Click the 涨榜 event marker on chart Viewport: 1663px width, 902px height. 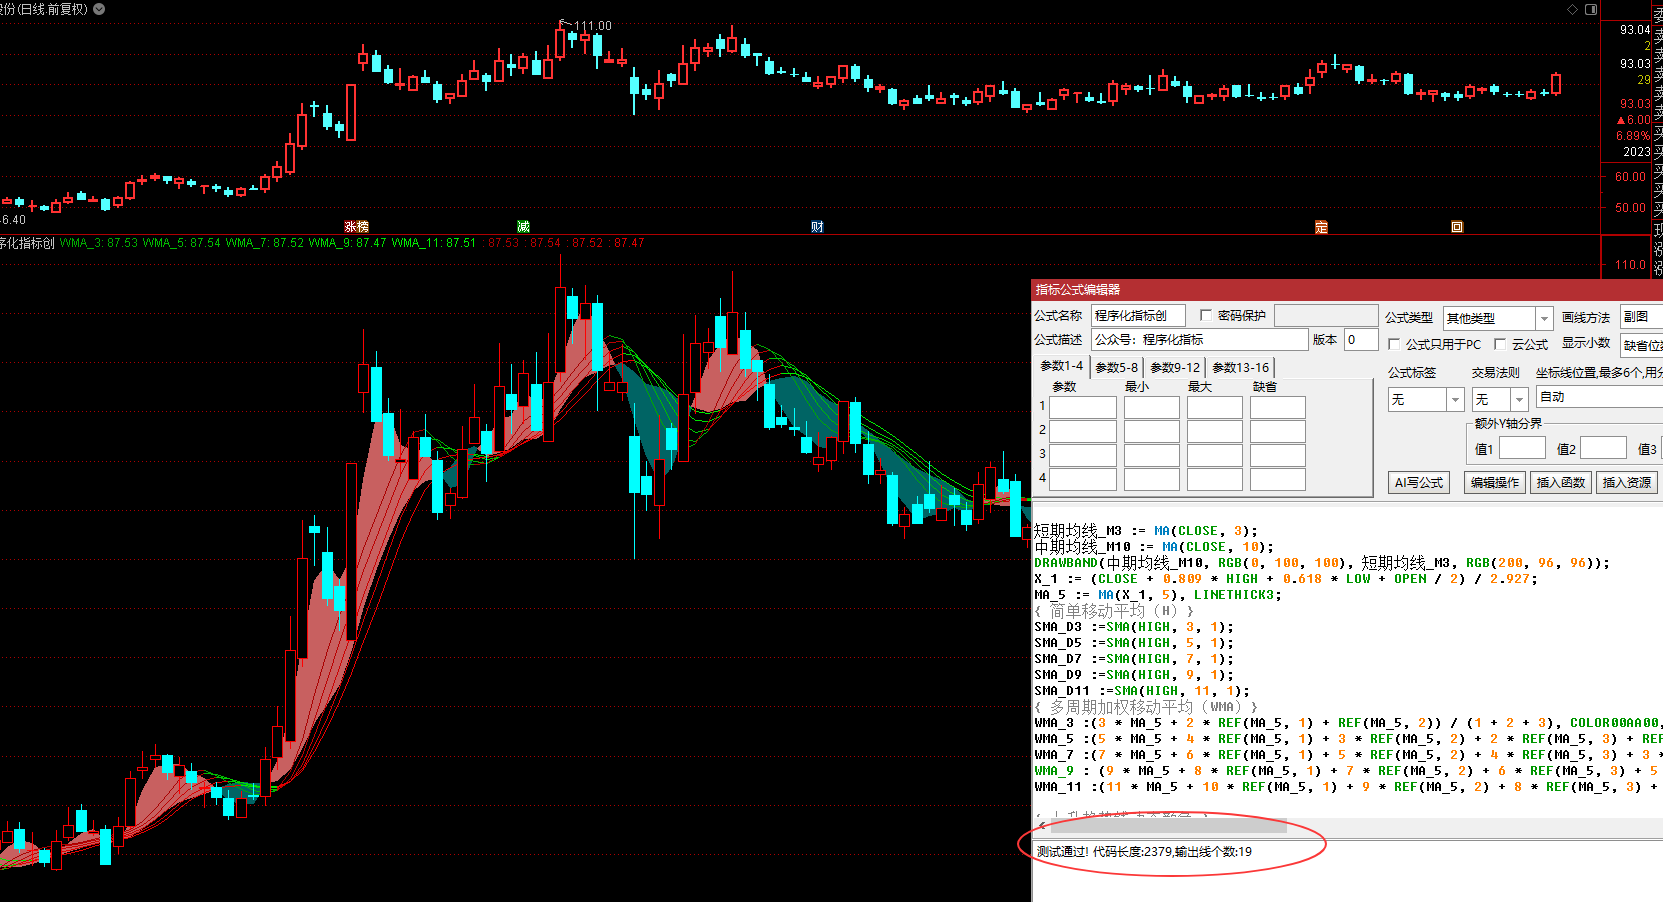(356, 227)
